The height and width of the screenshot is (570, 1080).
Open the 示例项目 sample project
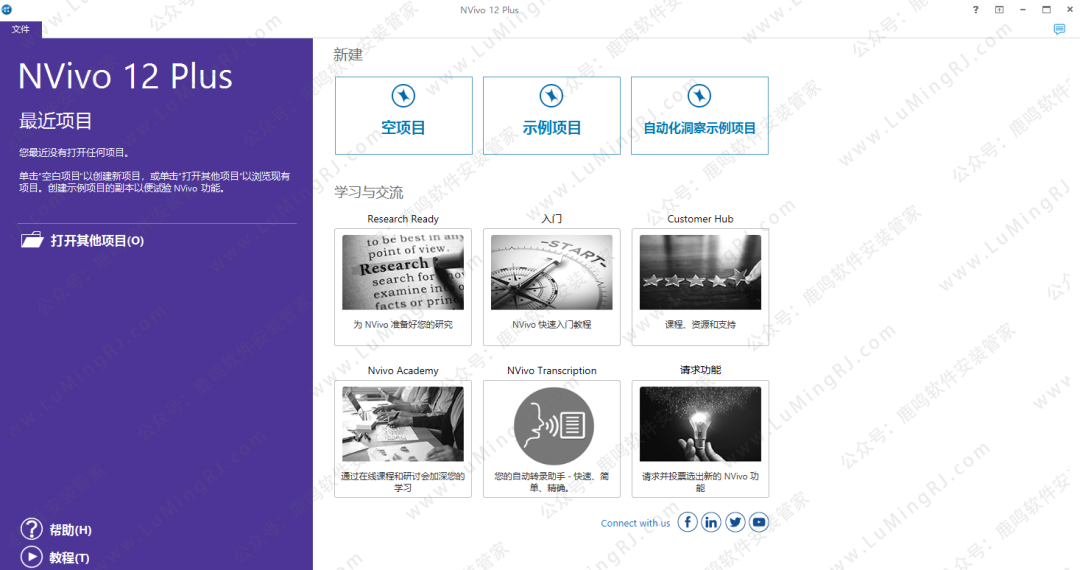tap(551, 128)
